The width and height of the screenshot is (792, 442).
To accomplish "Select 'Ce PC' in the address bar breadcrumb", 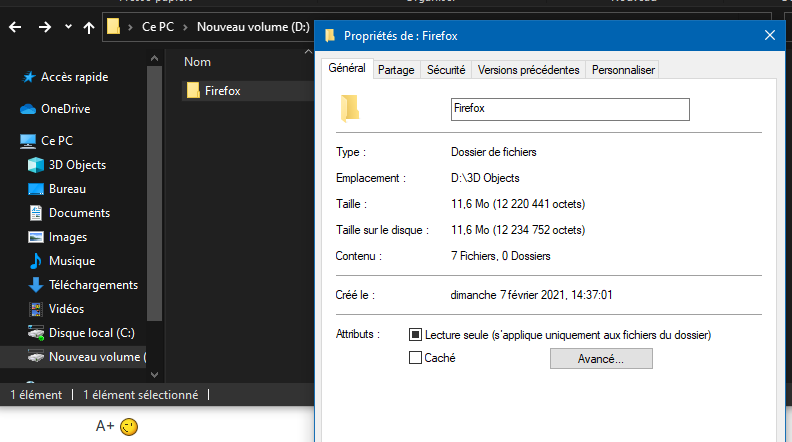I will 158,27.
